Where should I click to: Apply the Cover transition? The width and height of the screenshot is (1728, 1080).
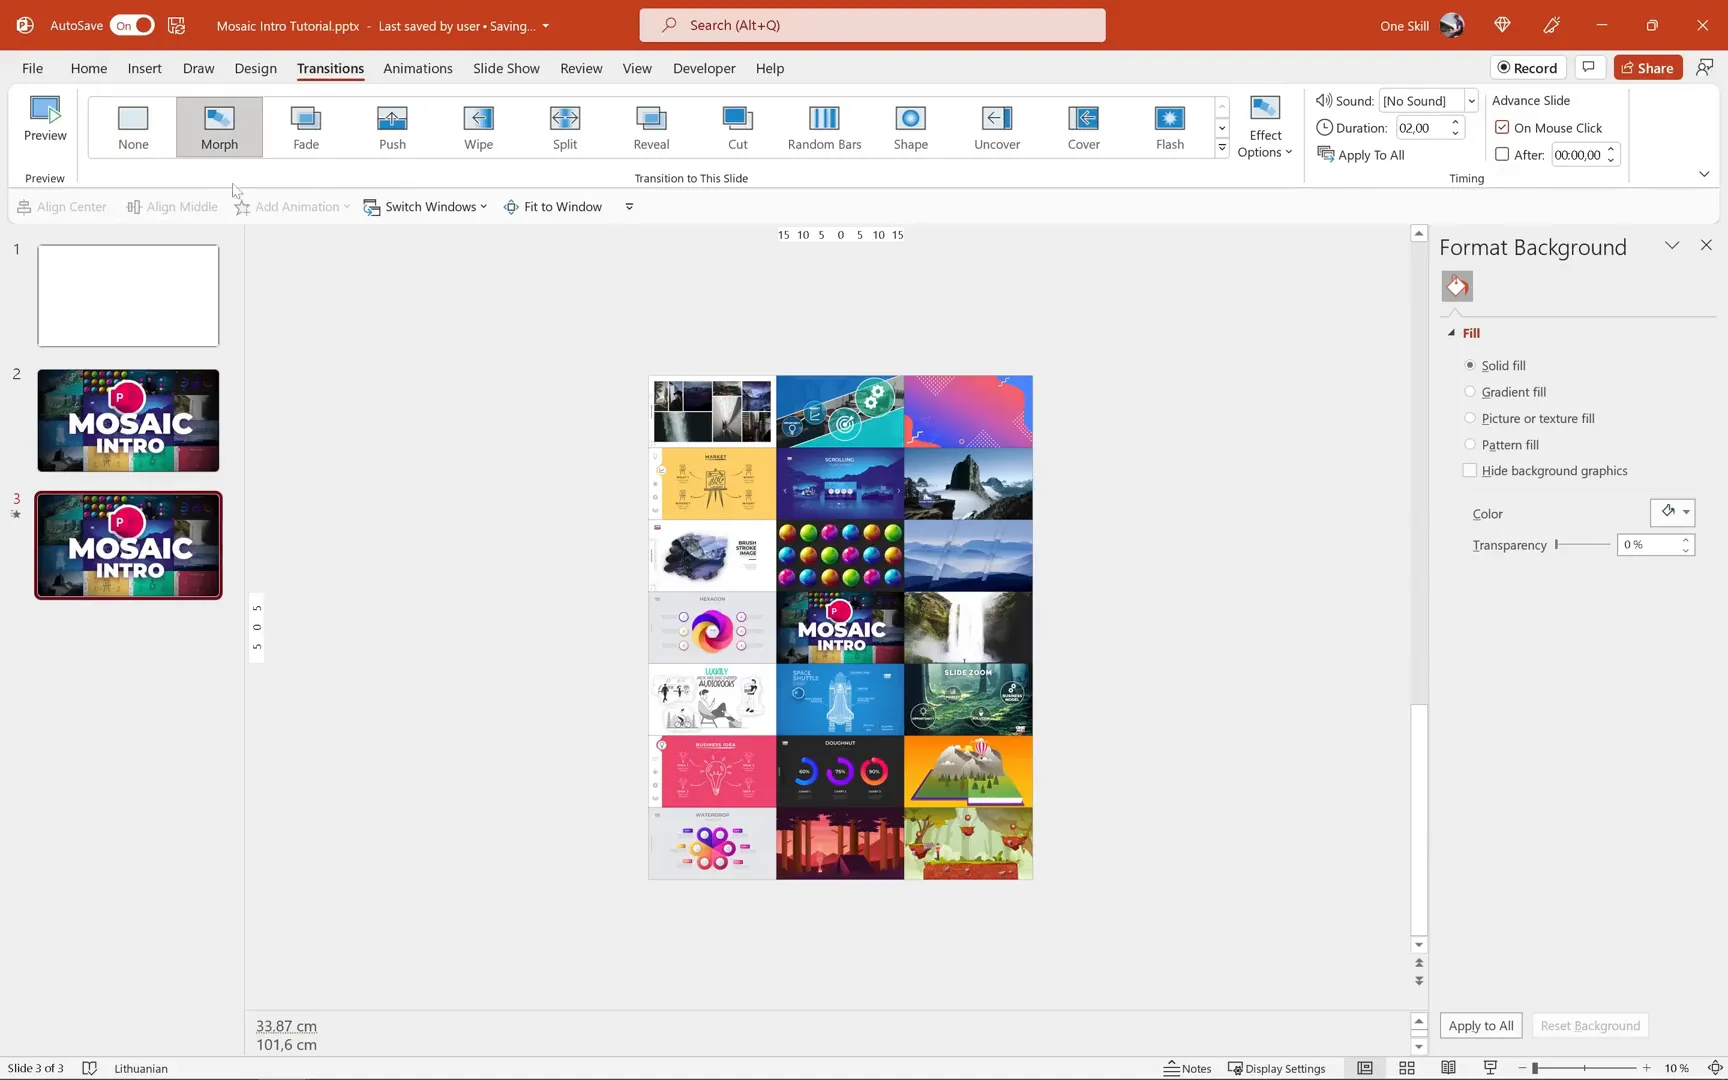[x=1083, y=127]
